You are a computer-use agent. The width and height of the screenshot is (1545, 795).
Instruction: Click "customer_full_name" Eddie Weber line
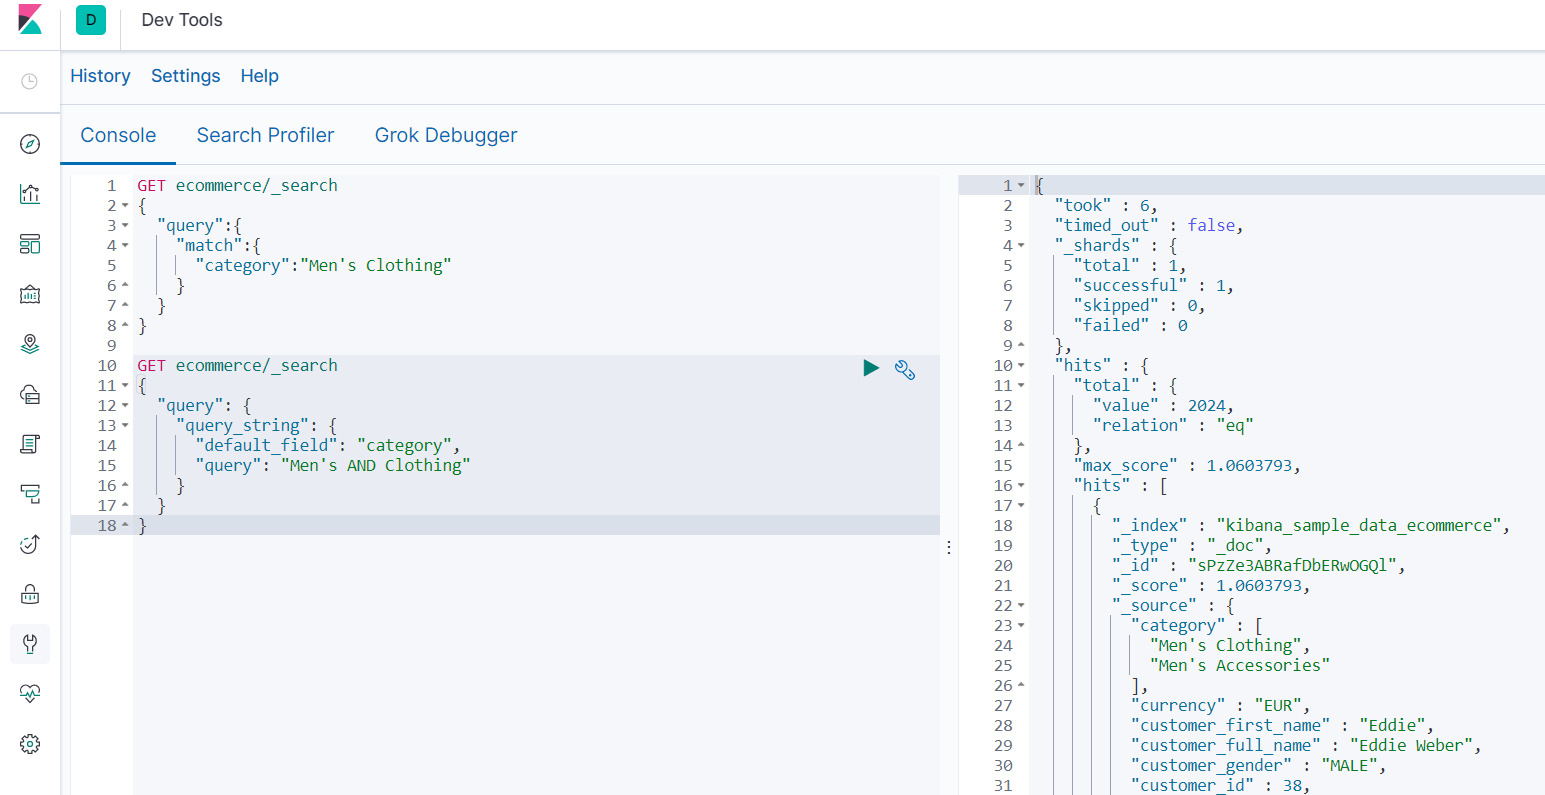(1306, 745)
